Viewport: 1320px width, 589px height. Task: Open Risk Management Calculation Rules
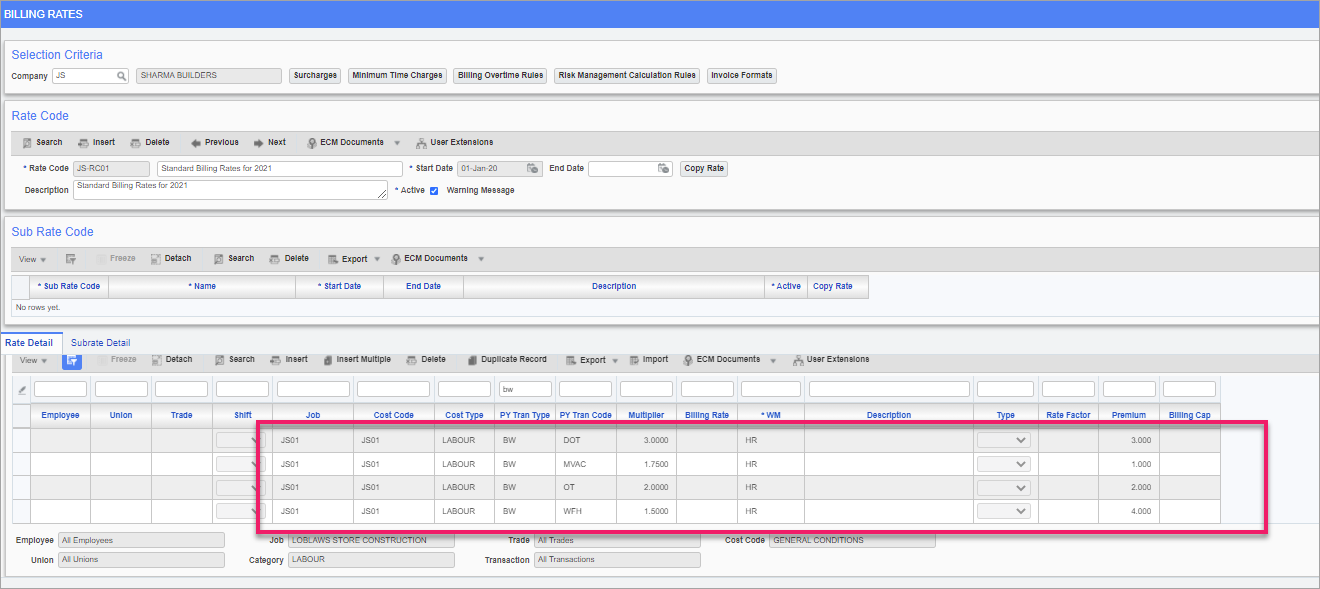click(x=627, y=75)
